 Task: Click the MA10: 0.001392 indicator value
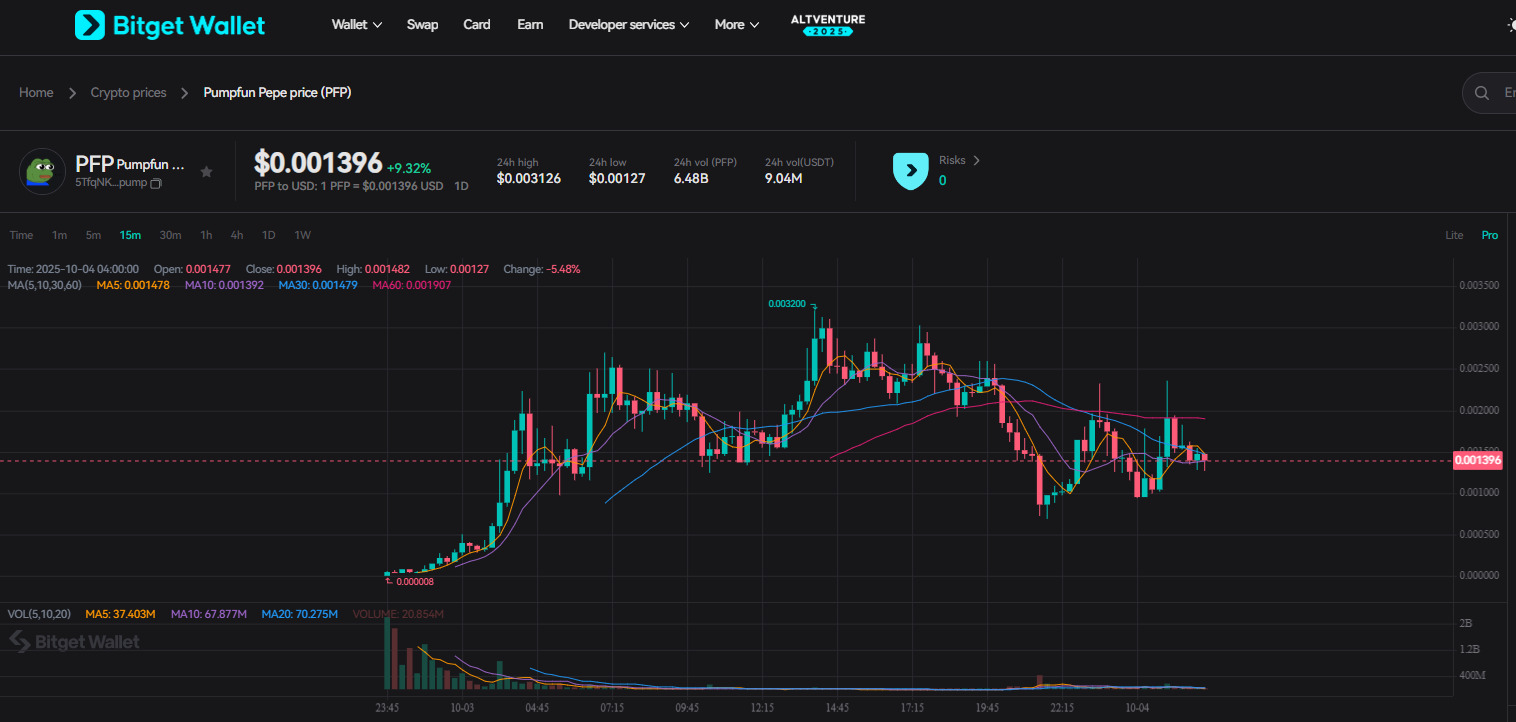pos(224,285)
